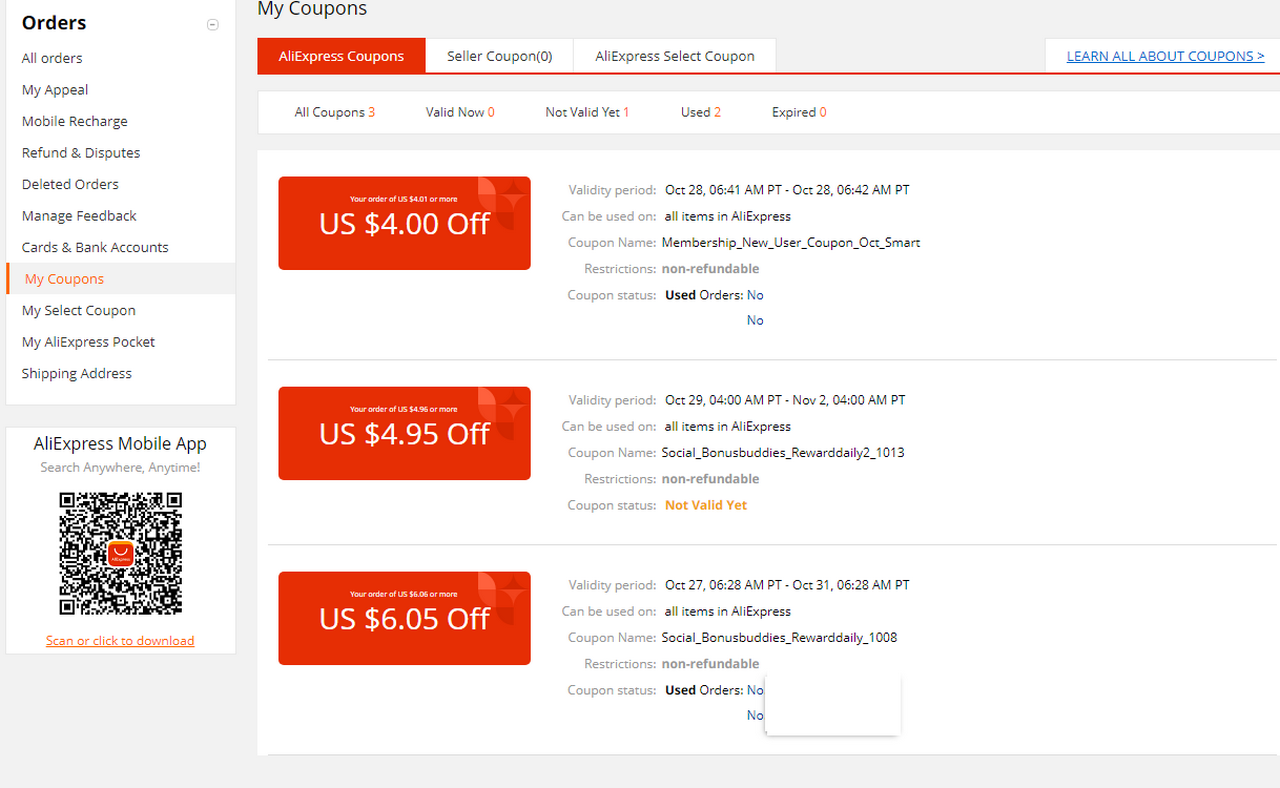Open order link beside Used Orders on $4.00 coupon
Image resolution: width=1280 pixels, height=788 pixels.
coord(755,295)
